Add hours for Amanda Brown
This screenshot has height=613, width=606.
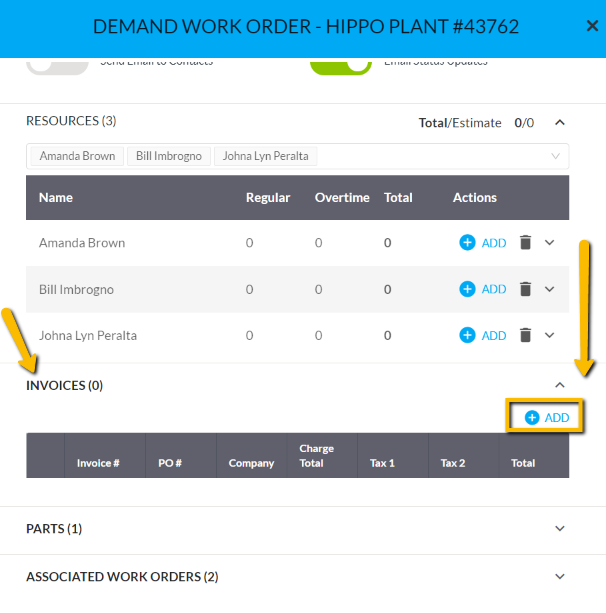click(483, 243)
